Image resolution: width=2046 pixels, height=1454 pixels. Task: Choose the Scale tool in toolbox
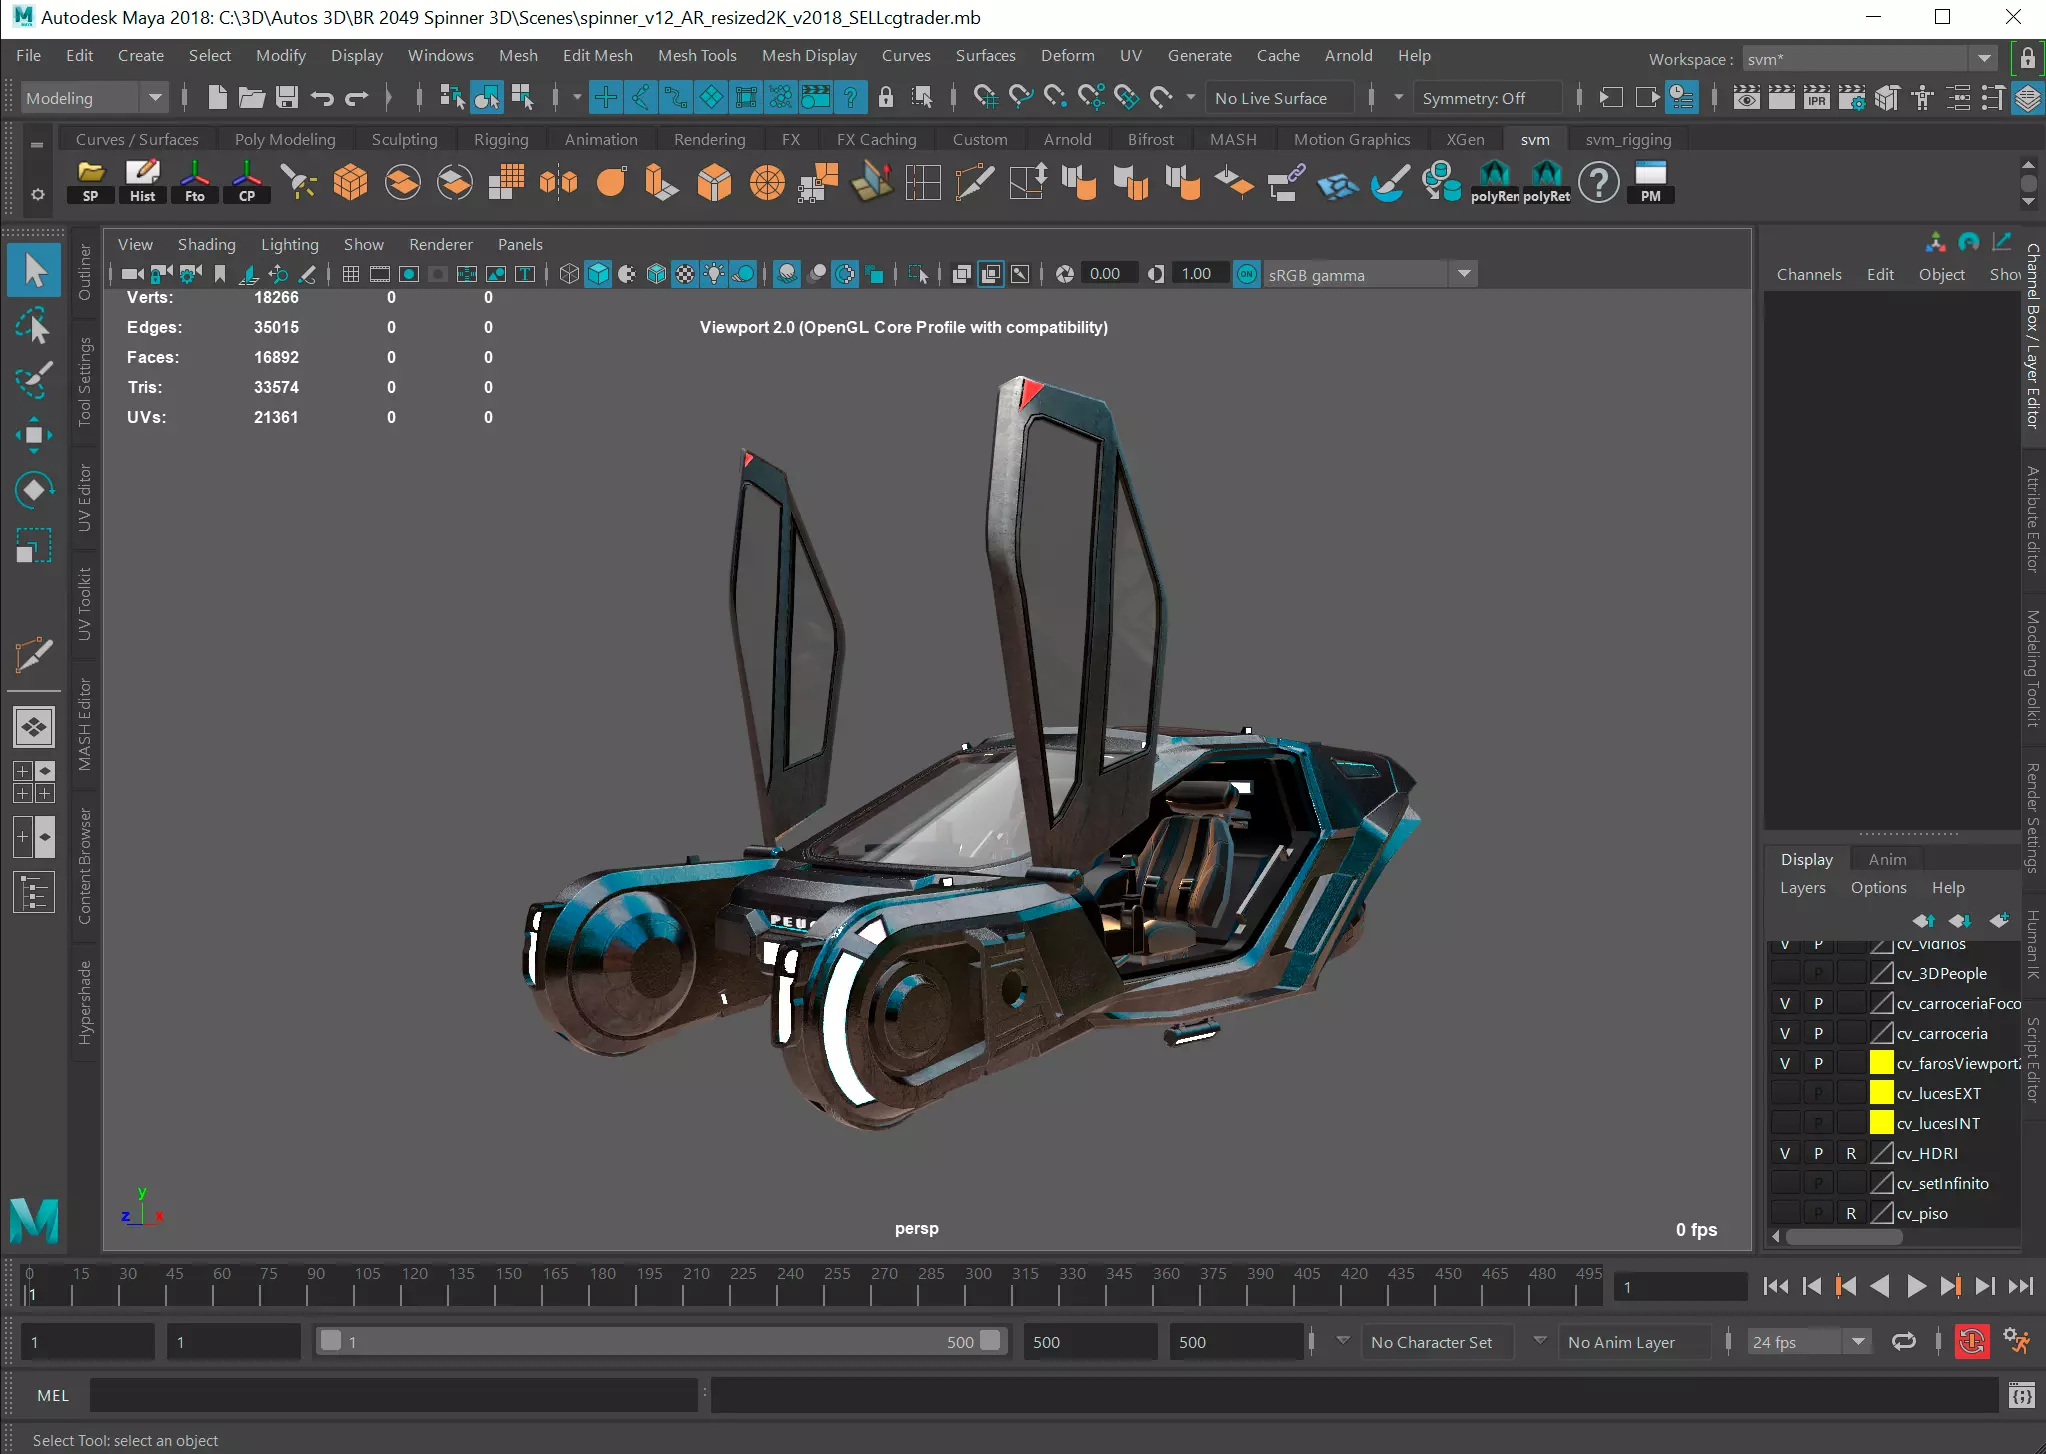(34, 546)
